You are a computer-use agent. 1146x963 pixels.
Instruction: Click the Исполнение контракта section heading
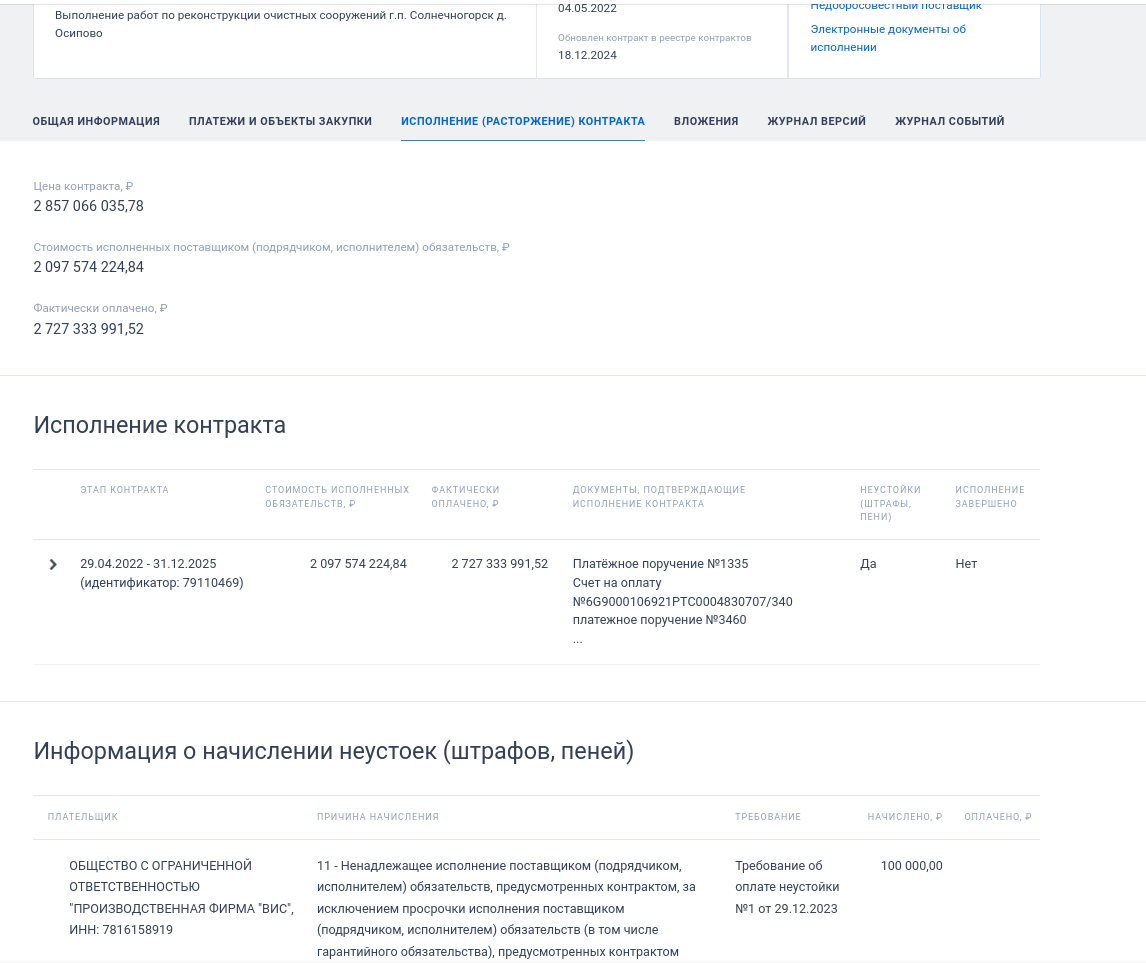[x=159, y=425]
